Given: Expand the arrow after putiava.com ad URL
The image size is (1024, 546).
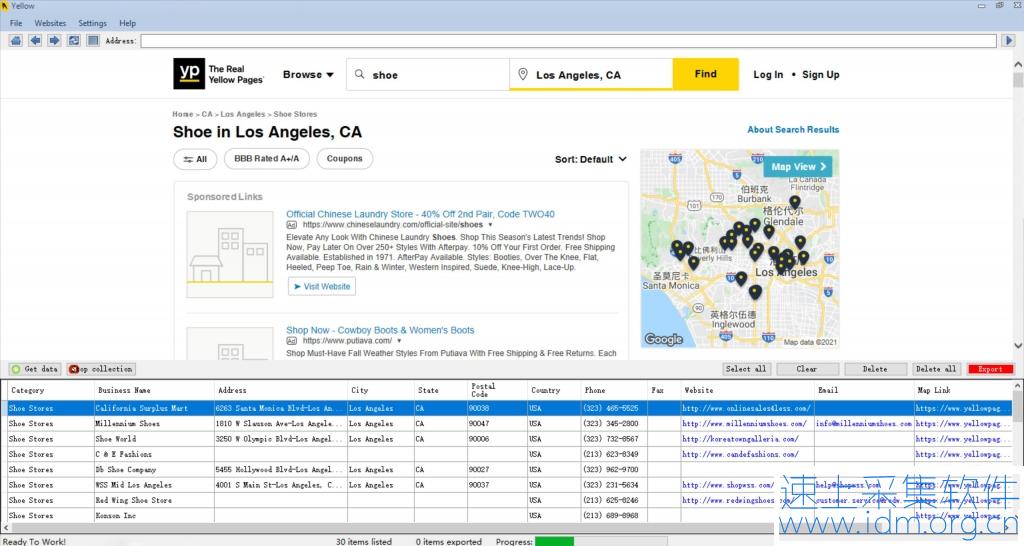Looking at the screenshot, I should click(x=399, y=341).
